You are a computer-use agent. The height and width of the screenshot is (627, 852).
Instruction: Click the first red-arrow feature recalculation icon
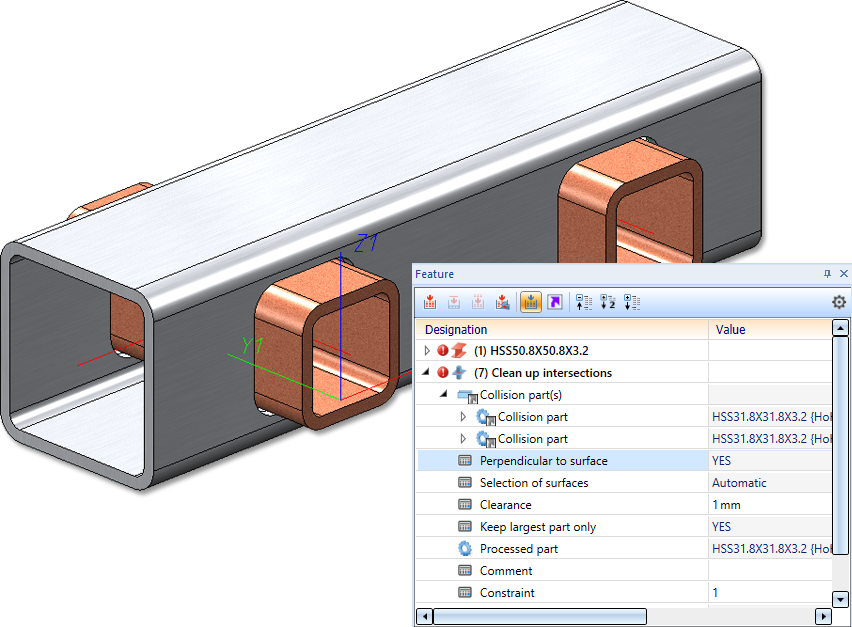coord(430,302)
